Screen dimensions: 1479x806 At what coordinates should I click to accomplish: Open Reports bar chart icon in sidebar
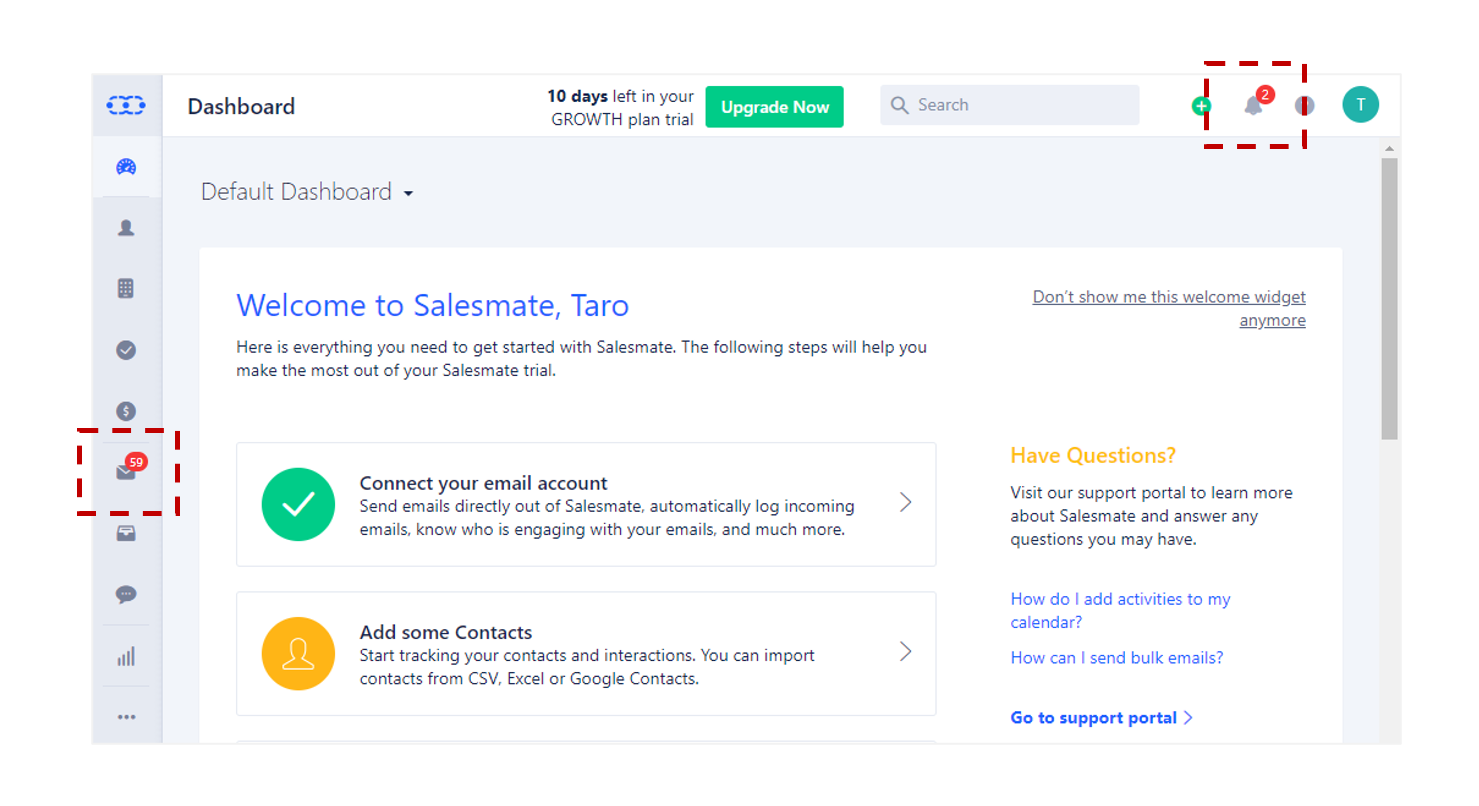pyautogui.click(x=126, y=657)
